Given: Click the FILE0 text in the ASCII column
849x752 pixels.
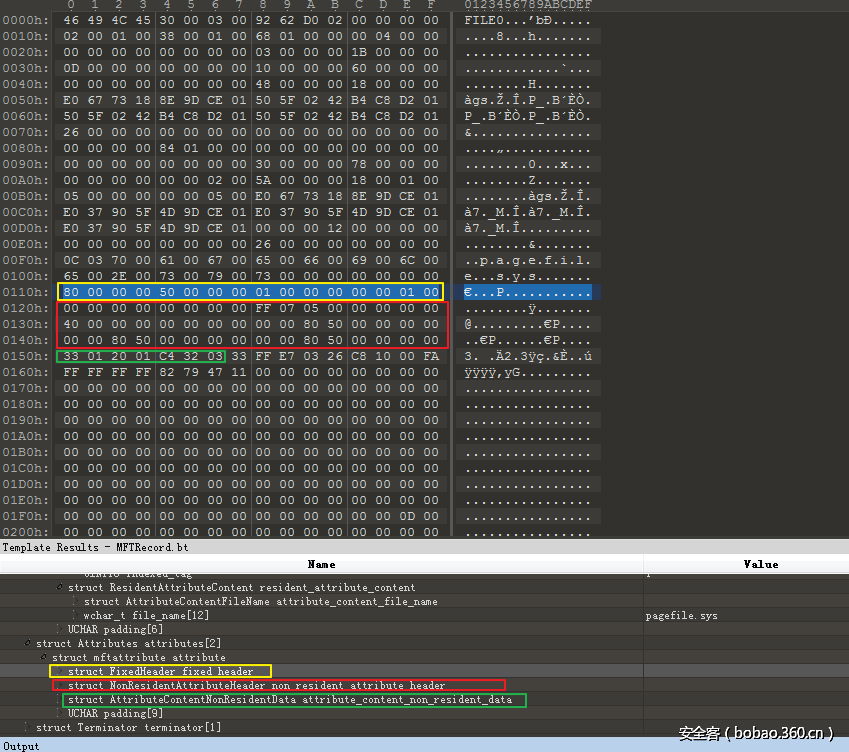Looking at the screenshot, I should pos(484,20).
